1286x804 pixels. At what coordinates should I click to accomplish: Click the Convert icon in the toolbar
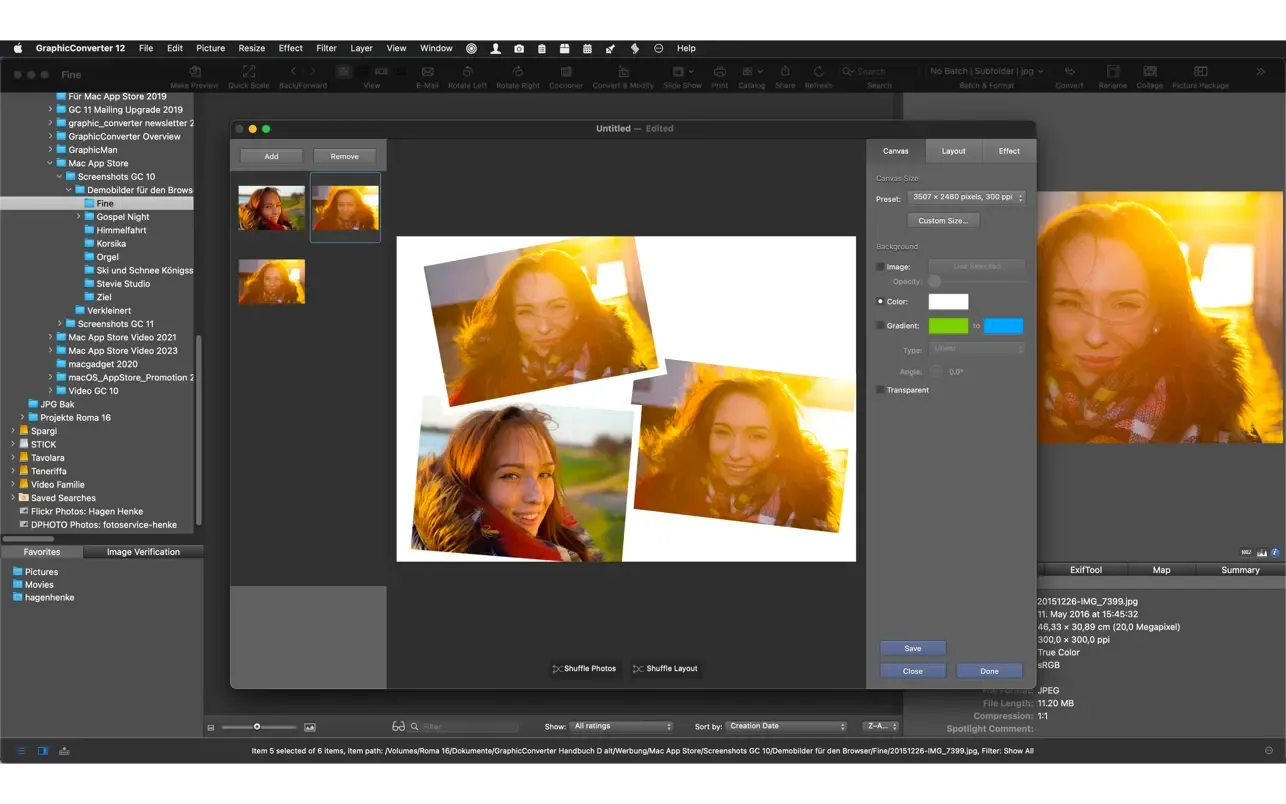[1069, 72]
